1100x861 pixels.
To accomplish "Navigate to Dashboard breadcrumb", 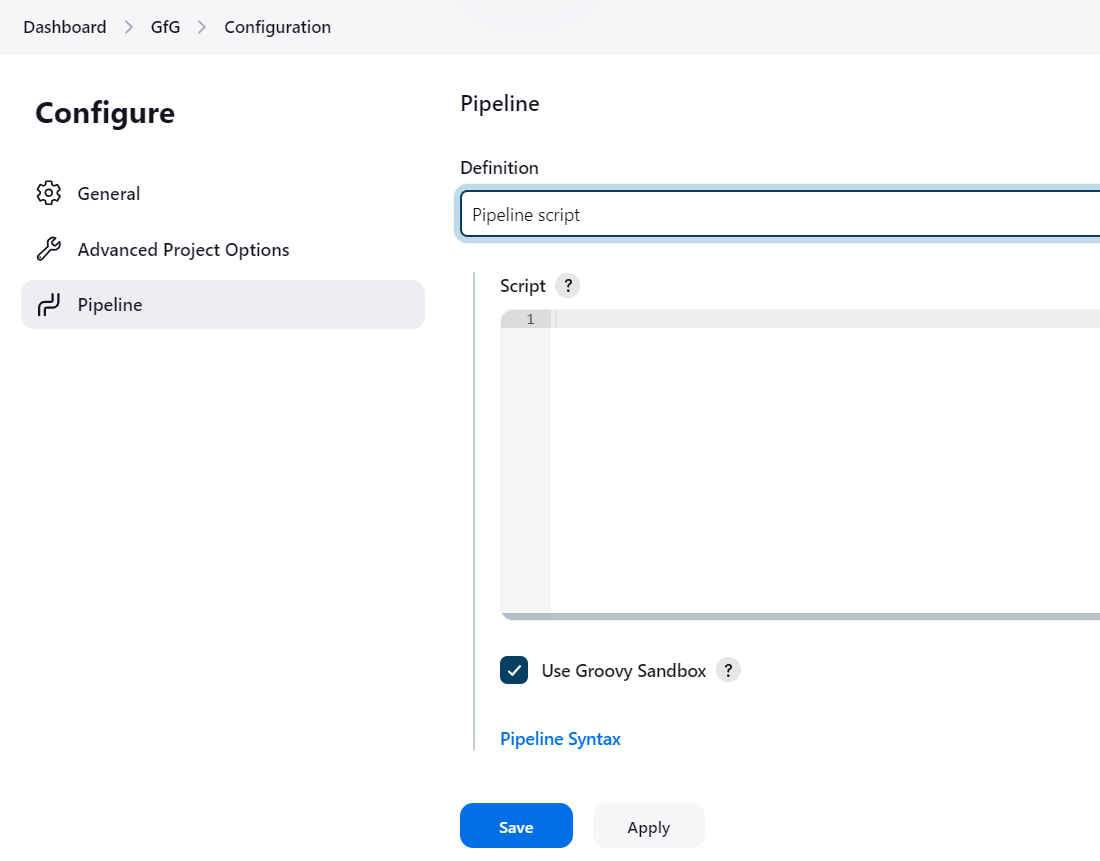I will pos(65,27).
